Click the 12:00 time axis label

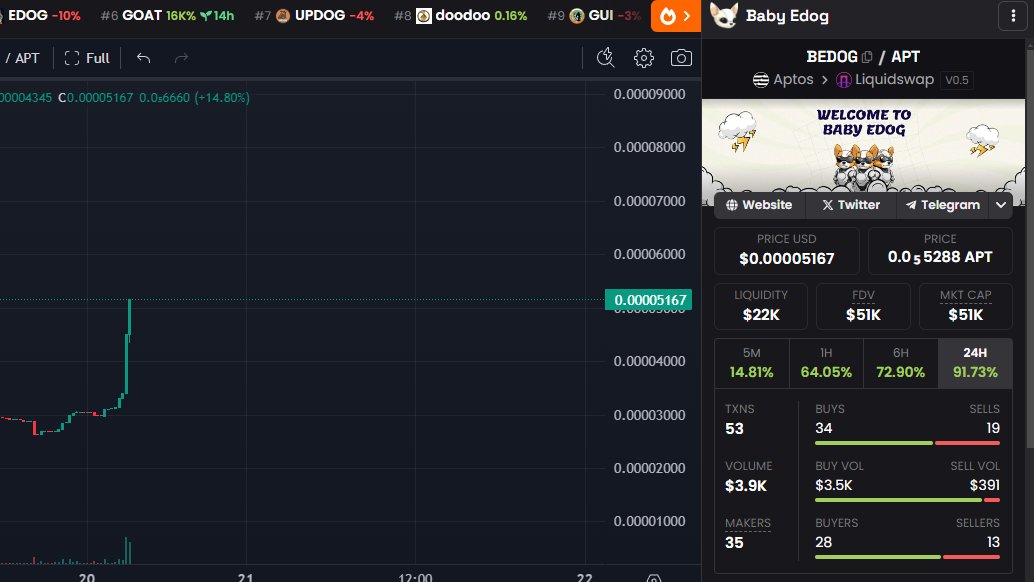click(415, 578)
